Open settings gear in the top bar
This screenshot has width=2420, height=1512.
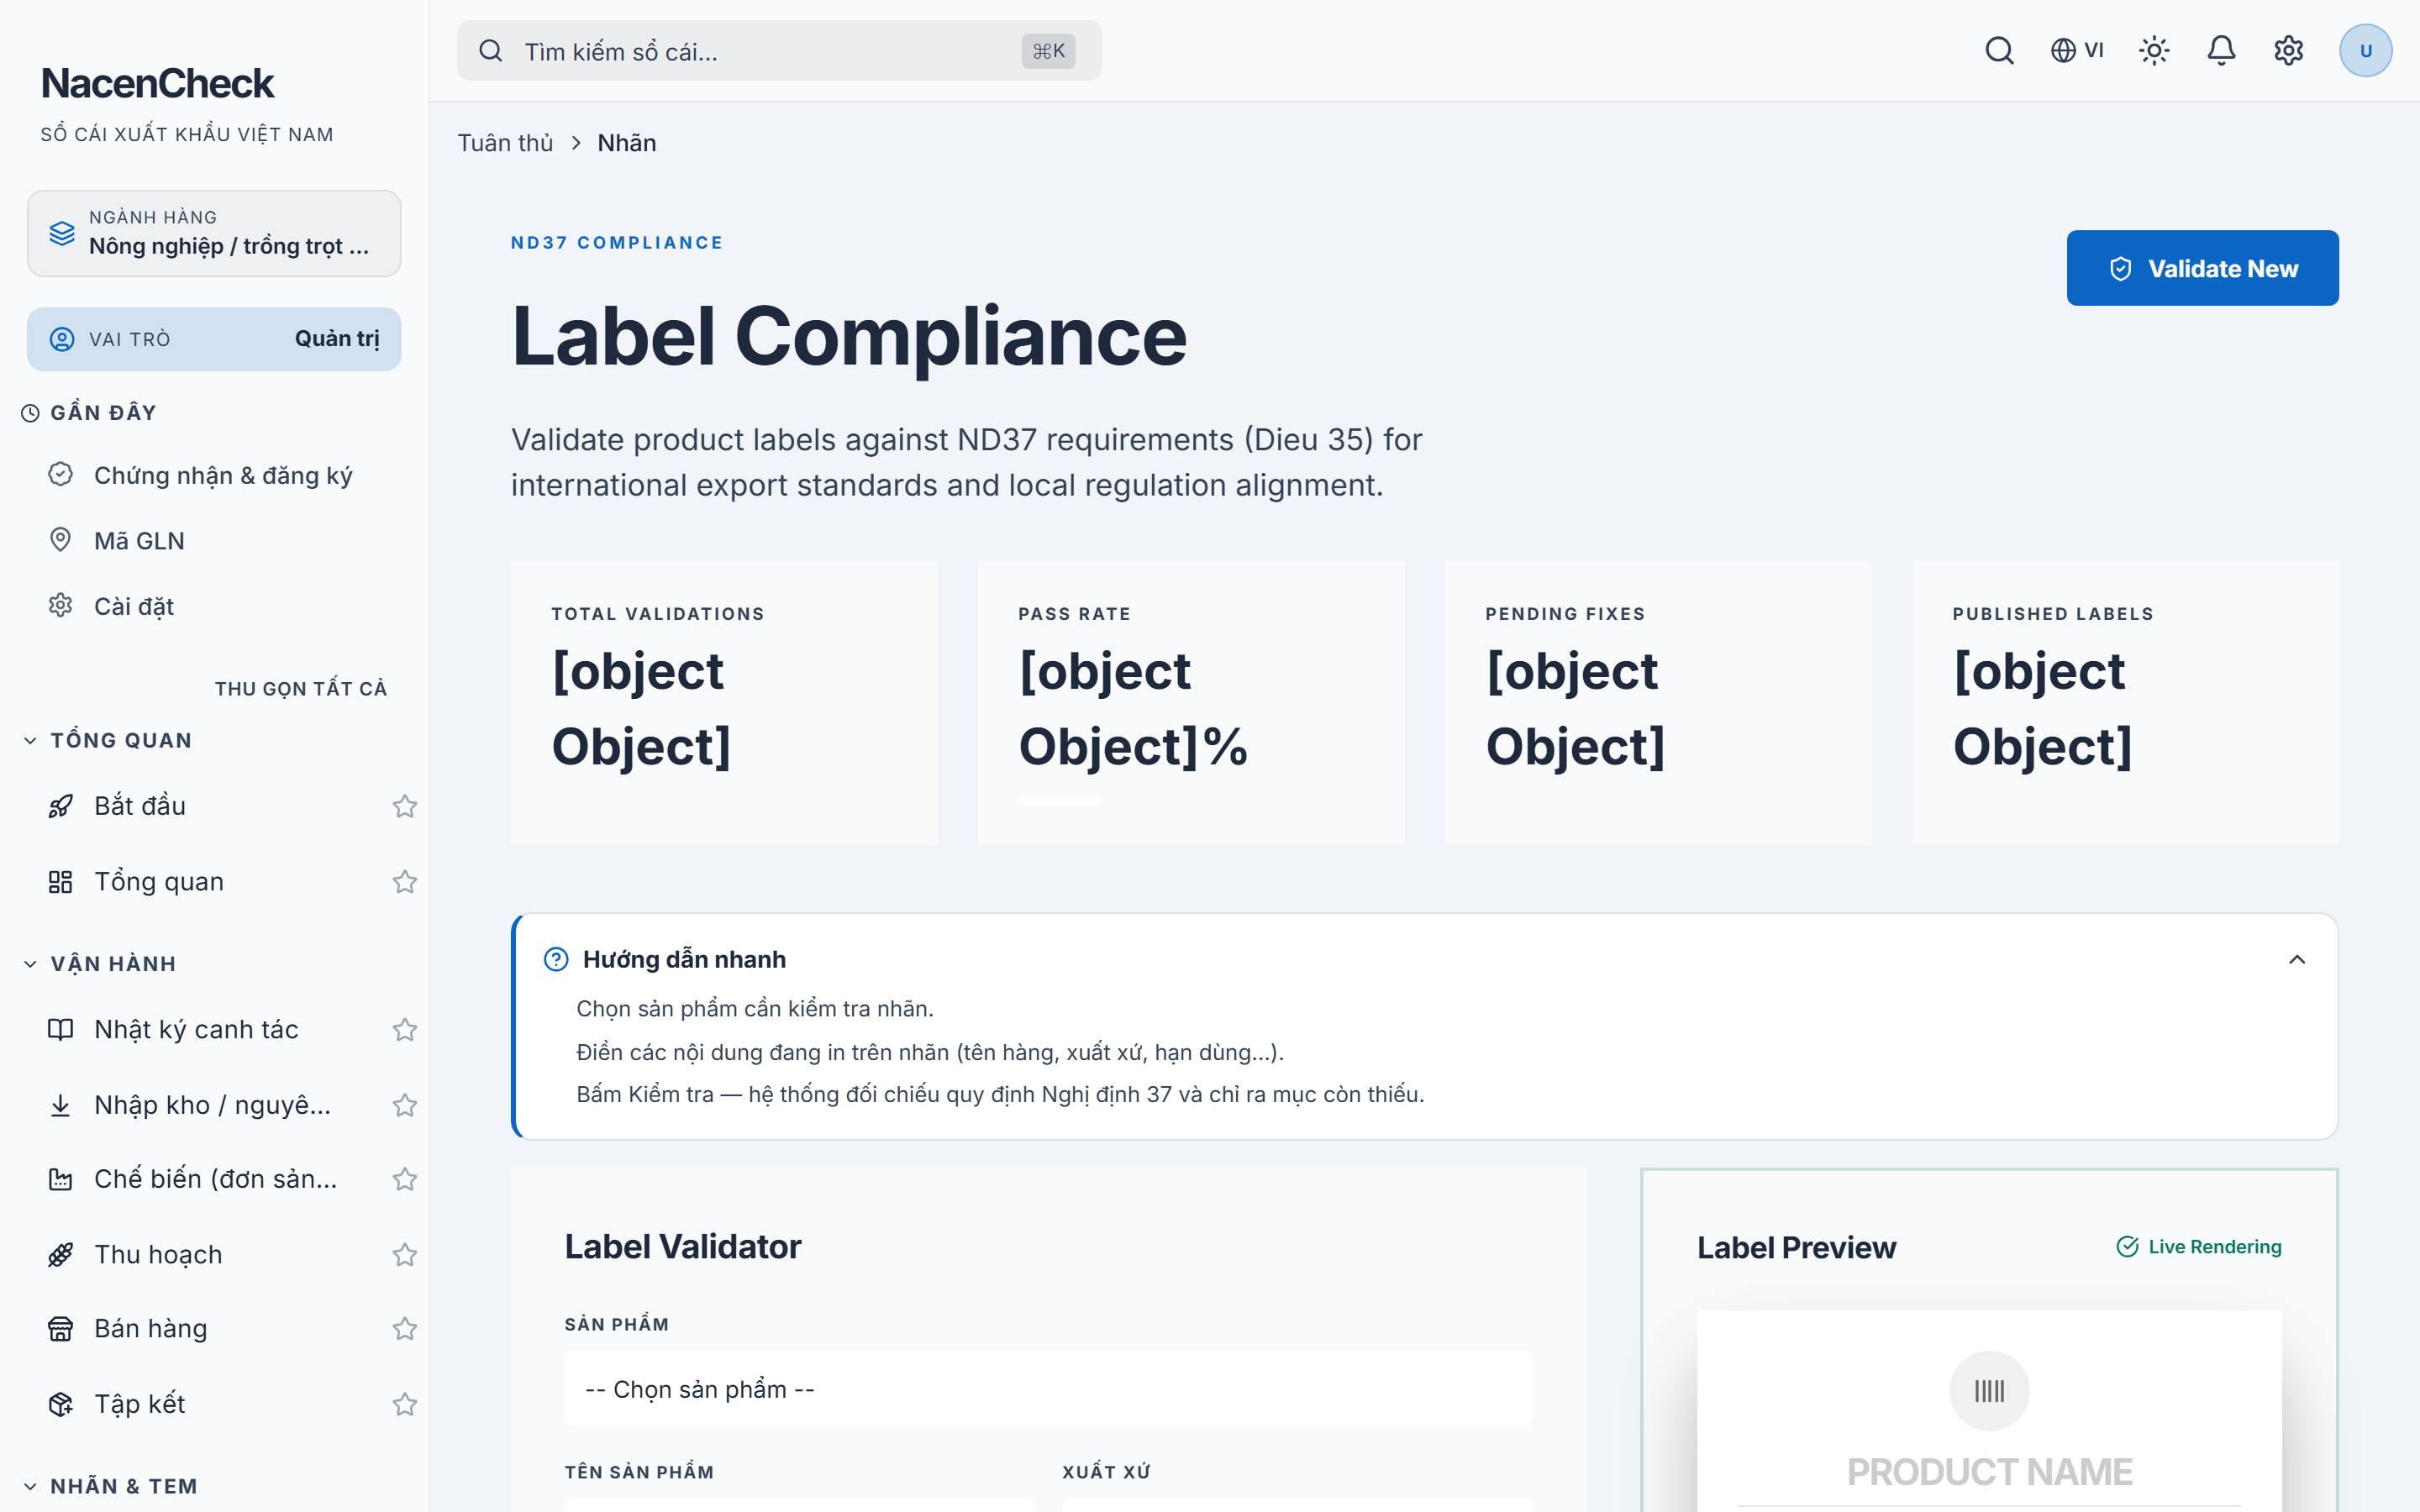(x=2288, y=50)
